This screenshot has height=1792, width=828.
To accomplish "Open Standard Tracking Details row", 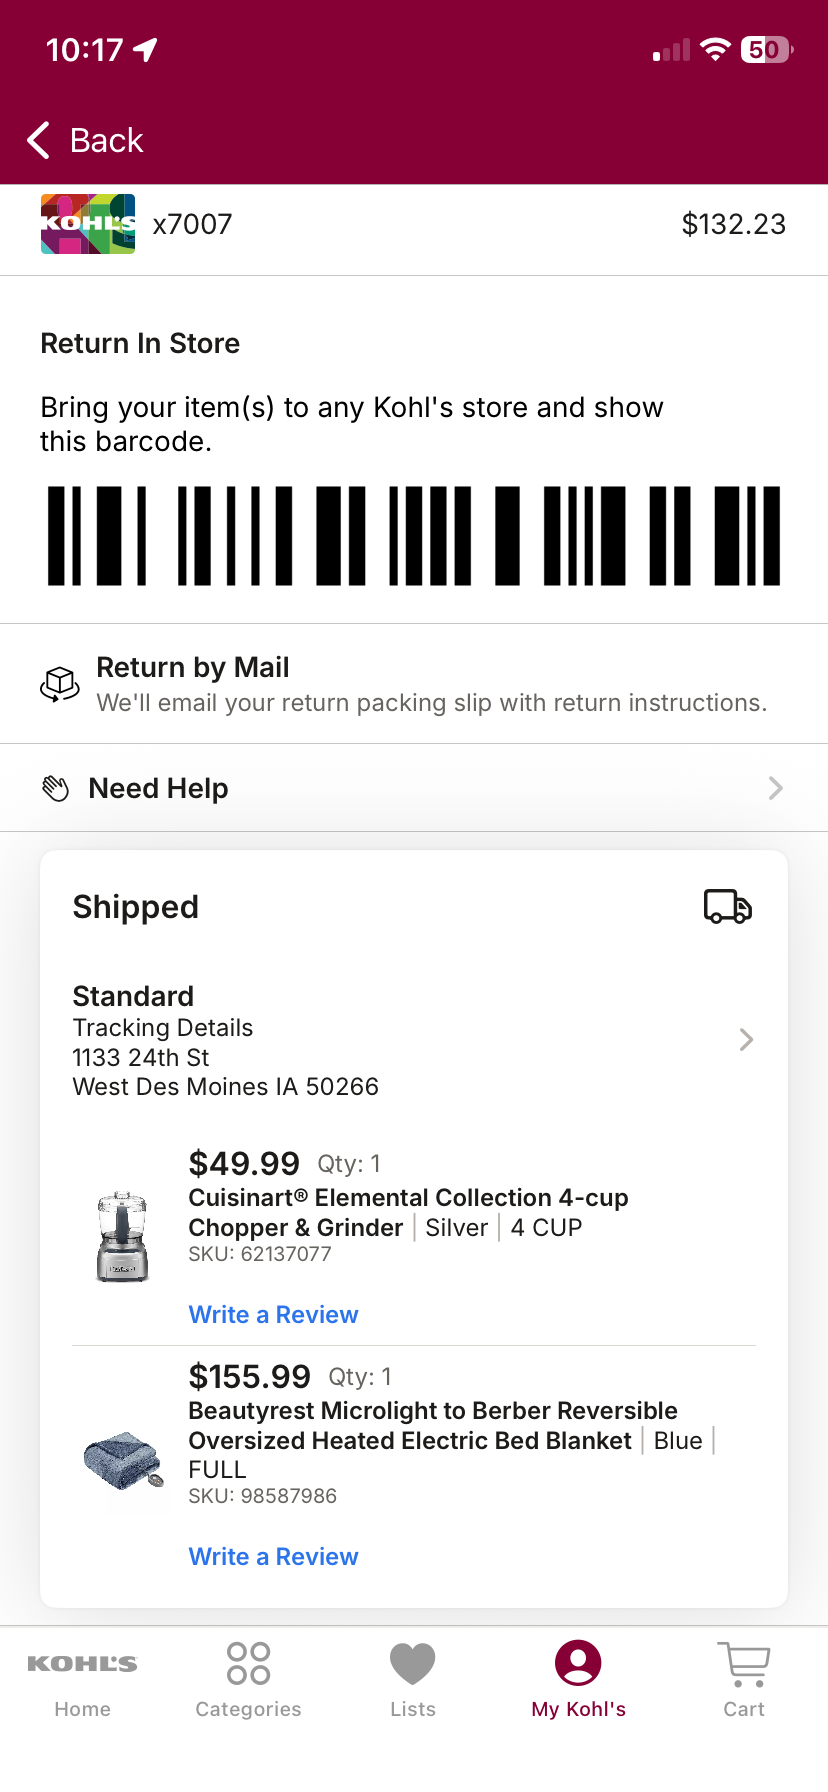I will 414,1041.
